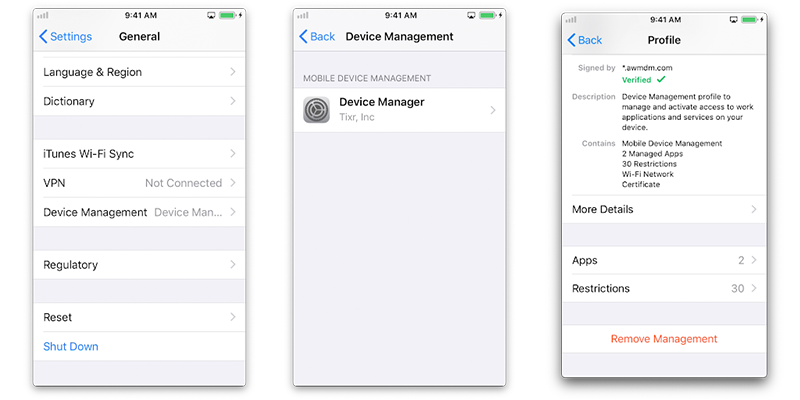Tap chevron on Dictionary row
800x400 pixels.
pyautogui.click(x=233, y=101)
